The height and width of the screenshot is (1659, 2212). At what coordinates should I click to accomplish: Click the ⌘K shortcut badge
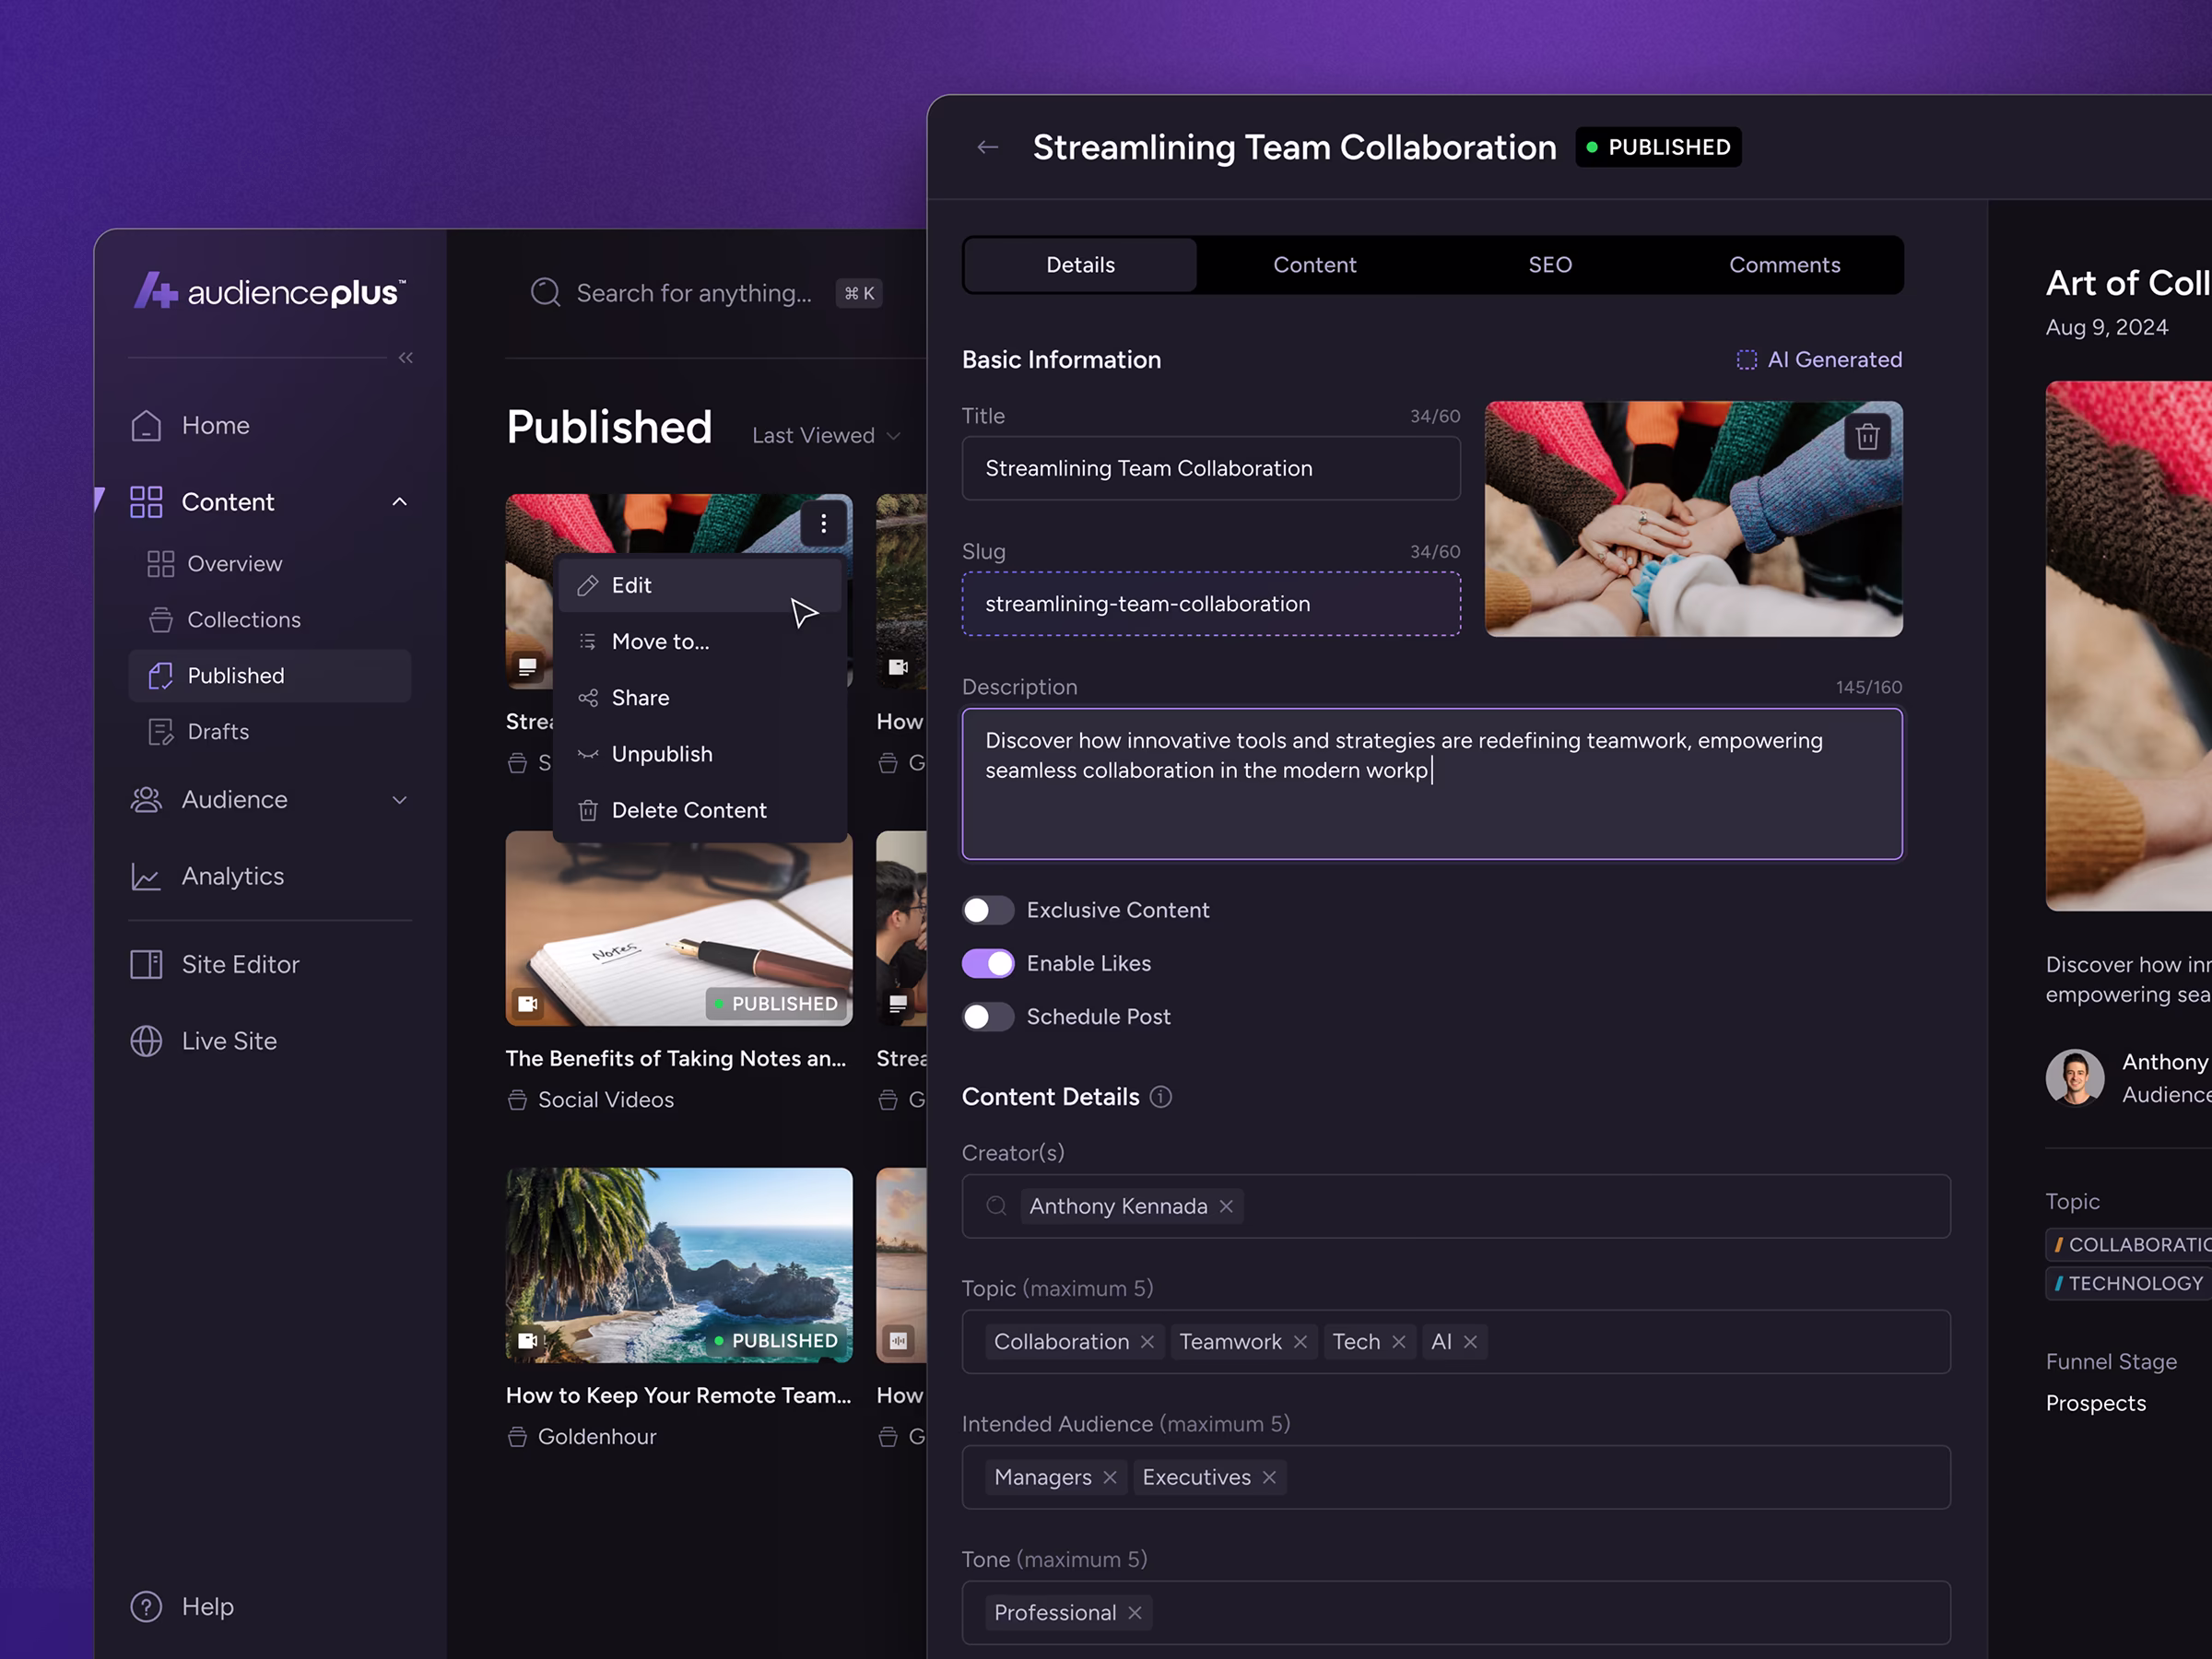[x=859, y=293]
